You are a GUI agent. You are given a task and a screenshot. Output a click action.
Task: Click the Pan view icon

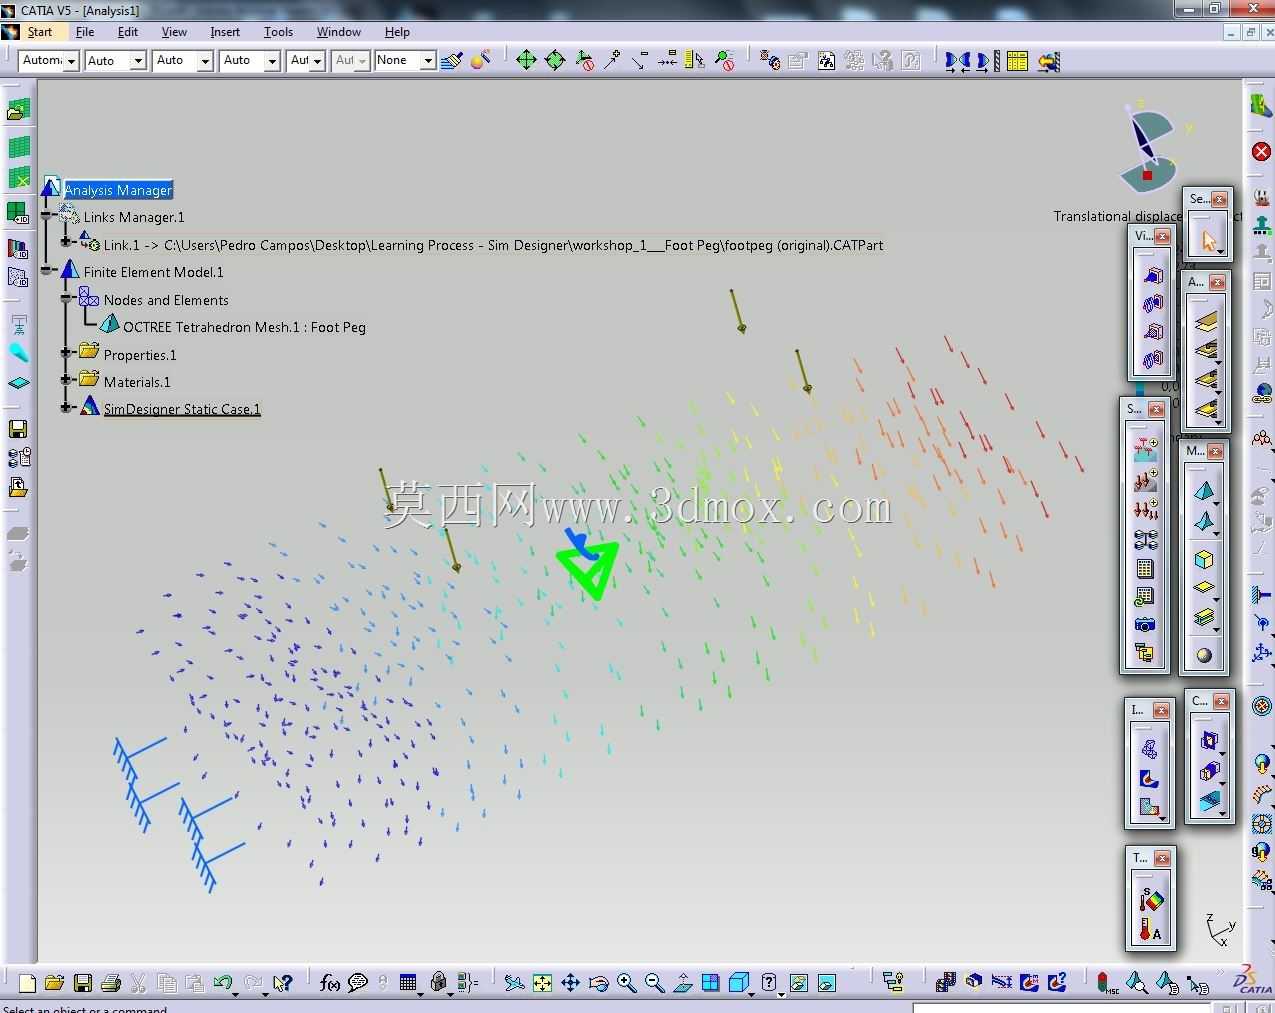pyautogui.click(x=570, y=983)
